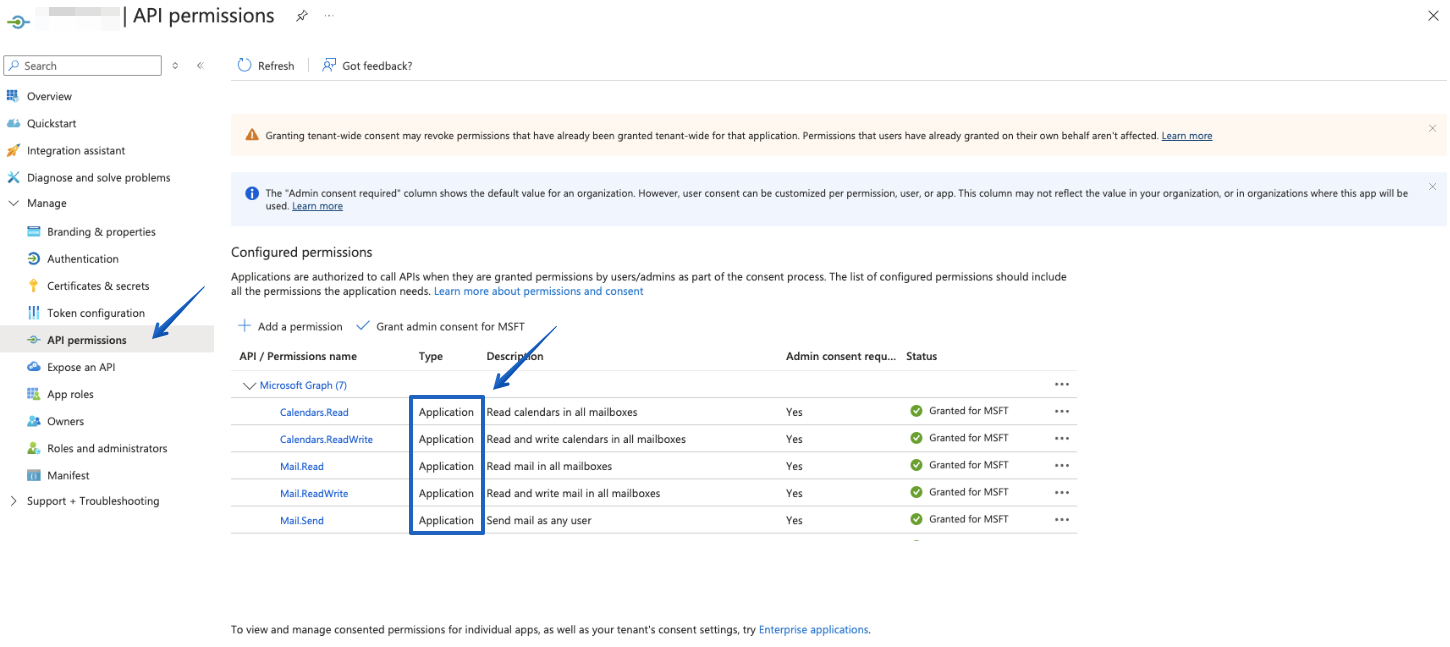Close the API permissions blade
This screenshot has height=647, width=1450.
pos(1433,16)
